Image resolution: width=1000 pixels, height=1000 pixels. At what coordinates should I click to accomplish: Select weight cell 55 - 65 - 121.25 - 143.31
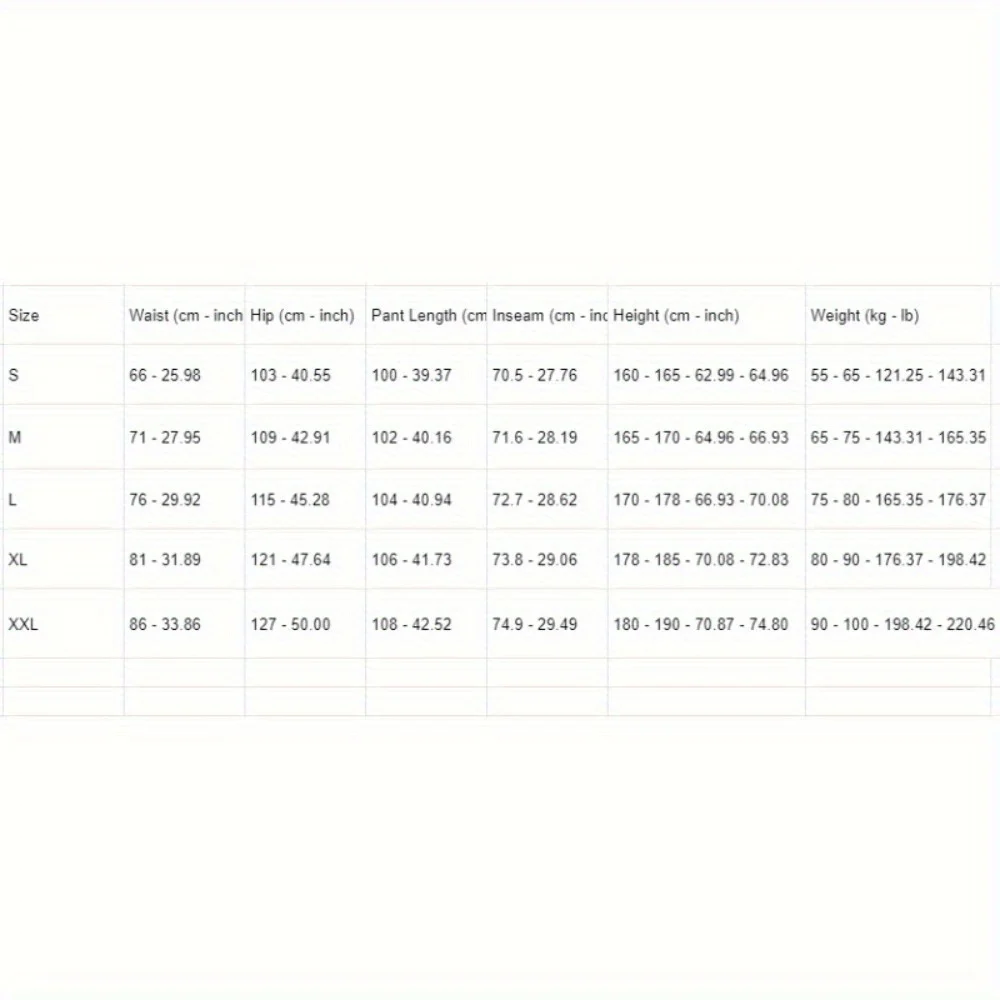tap(898, 375)
